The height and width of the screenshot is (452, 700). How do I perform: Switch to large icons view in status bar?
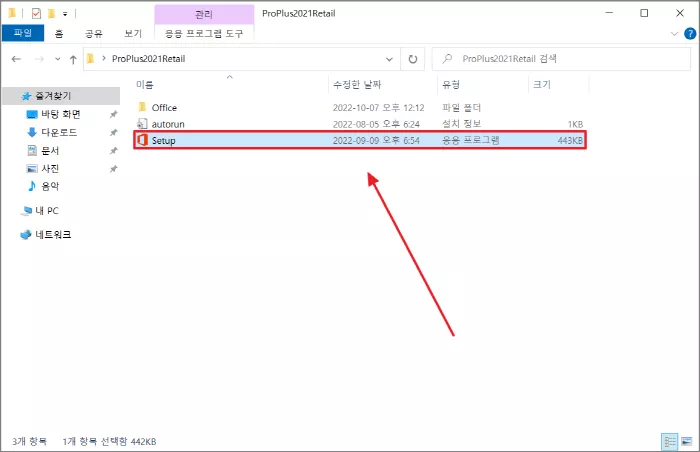[687, 442]
